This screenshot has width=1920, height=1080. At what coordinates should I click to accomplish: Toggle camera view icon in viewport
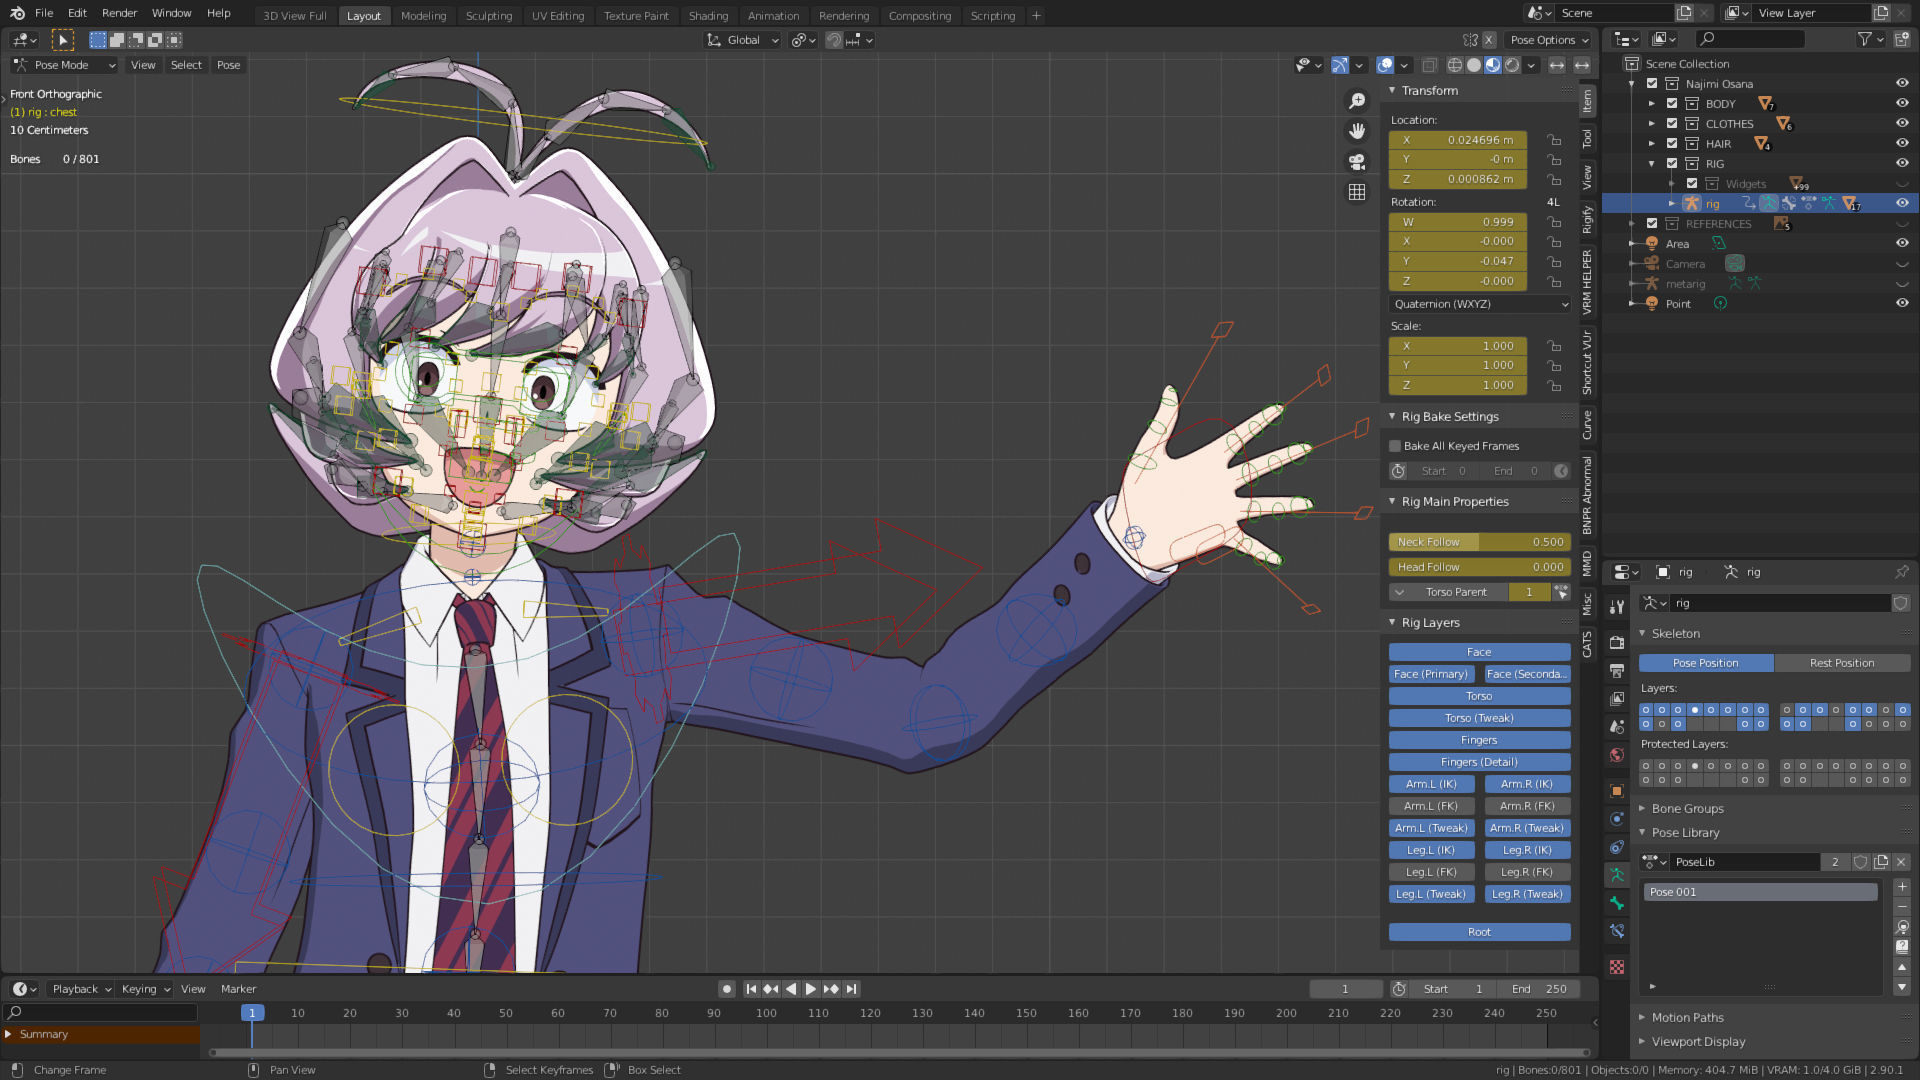1357,161
